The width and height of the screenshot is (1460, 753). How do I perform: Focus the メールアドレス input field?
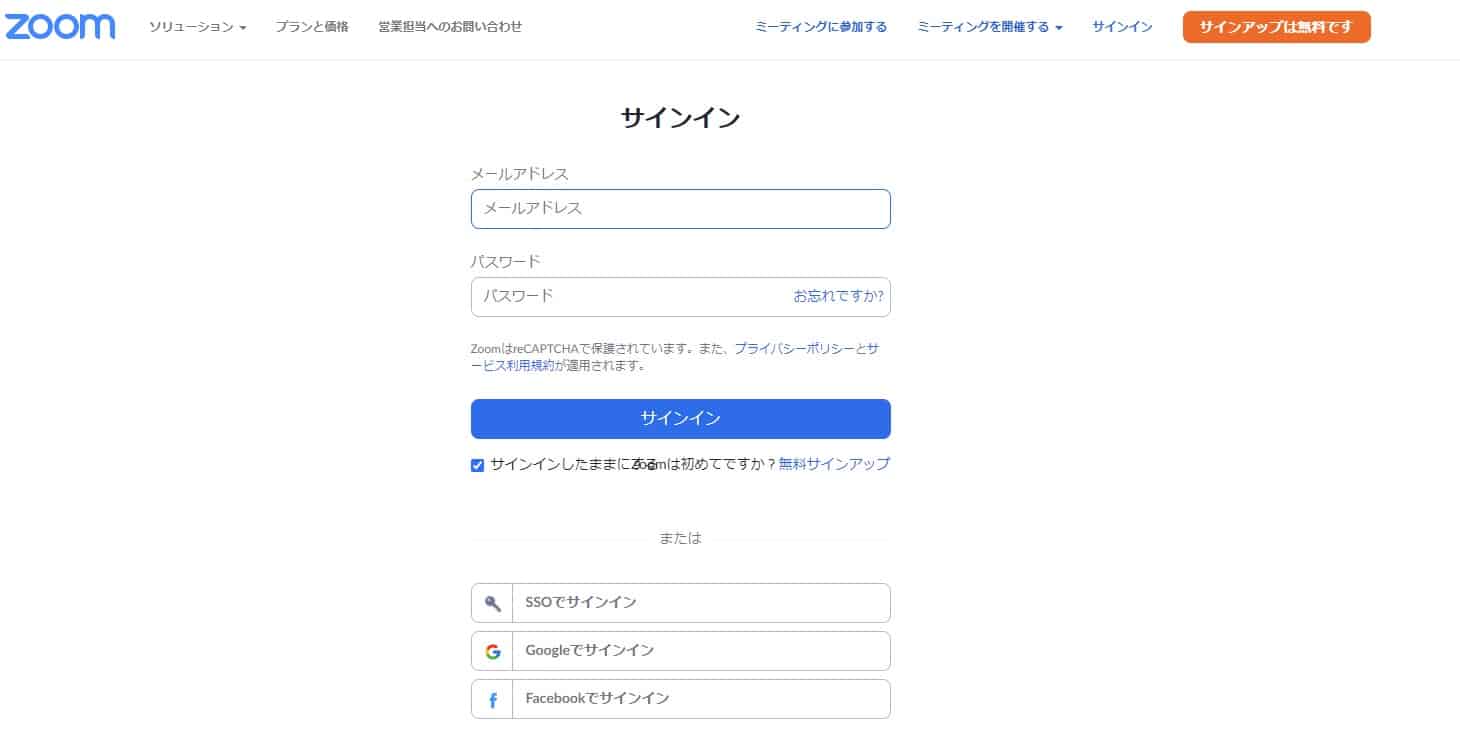680,209
